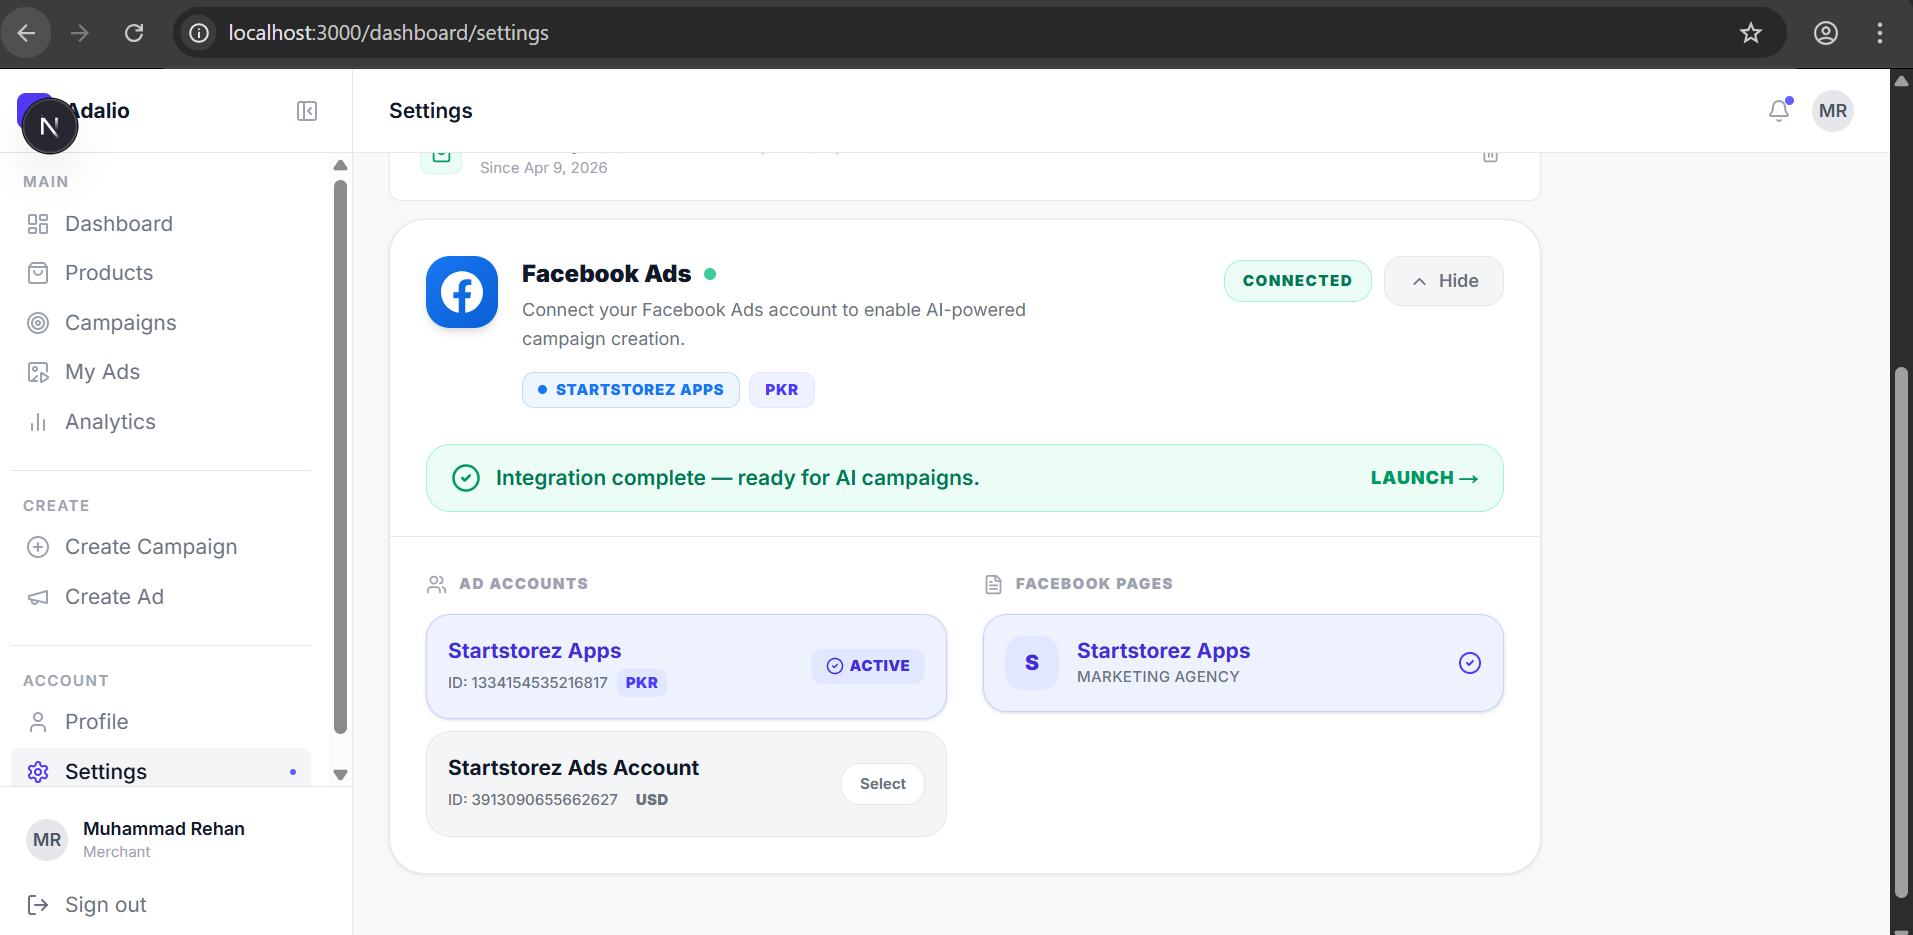Click the STARTSTOREZ APPS account tag

click(x=631, y=390)
